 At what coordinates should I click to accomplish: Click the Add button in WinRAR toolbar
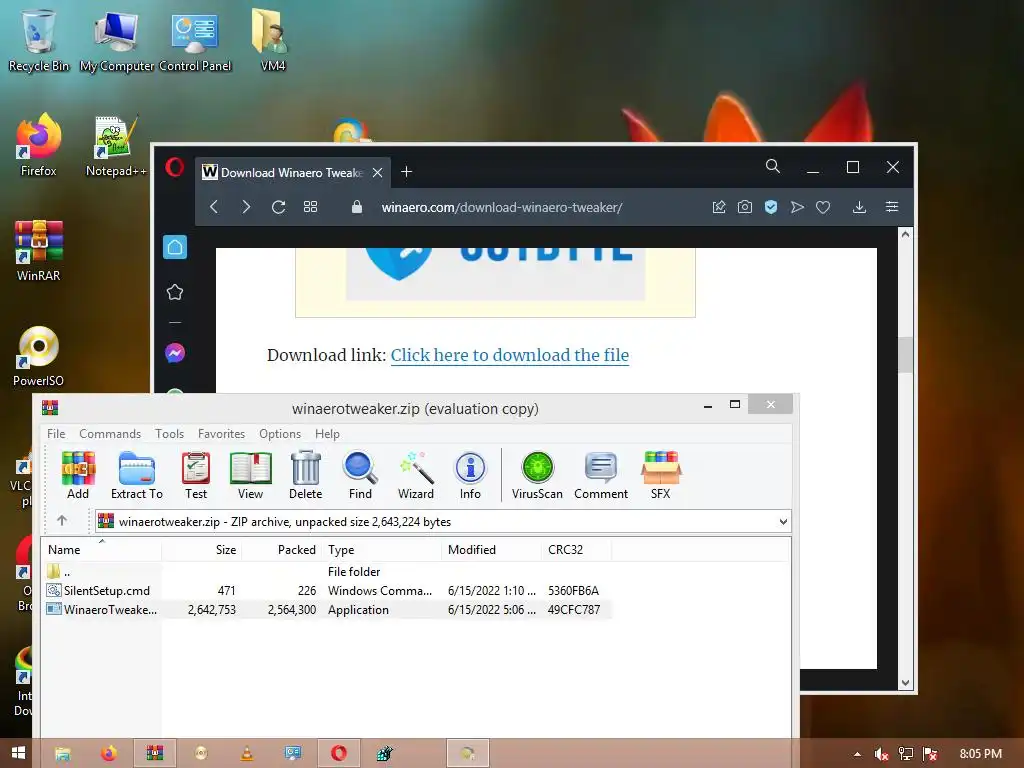point(78,475)
